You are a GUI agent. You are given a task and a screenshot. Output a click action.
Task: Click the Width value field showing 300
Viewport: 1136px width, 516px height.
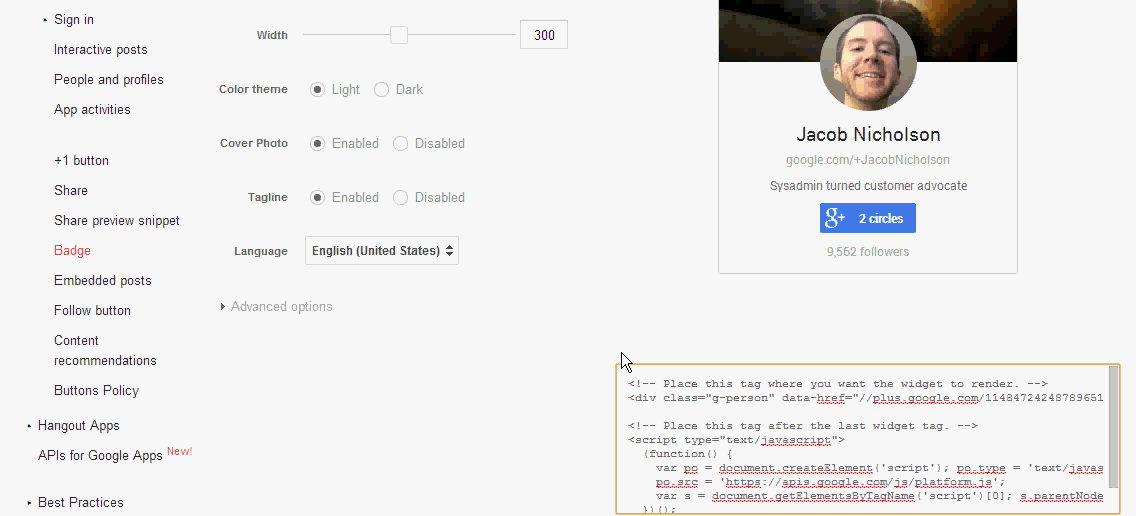[543, 35]
